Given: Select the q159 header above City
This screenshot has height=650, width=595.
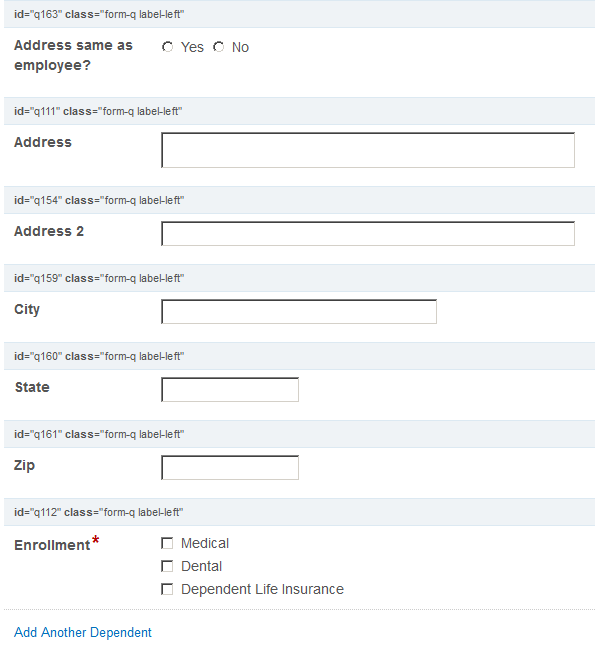Looking at the screenshot, I should (x=299, y=278).
